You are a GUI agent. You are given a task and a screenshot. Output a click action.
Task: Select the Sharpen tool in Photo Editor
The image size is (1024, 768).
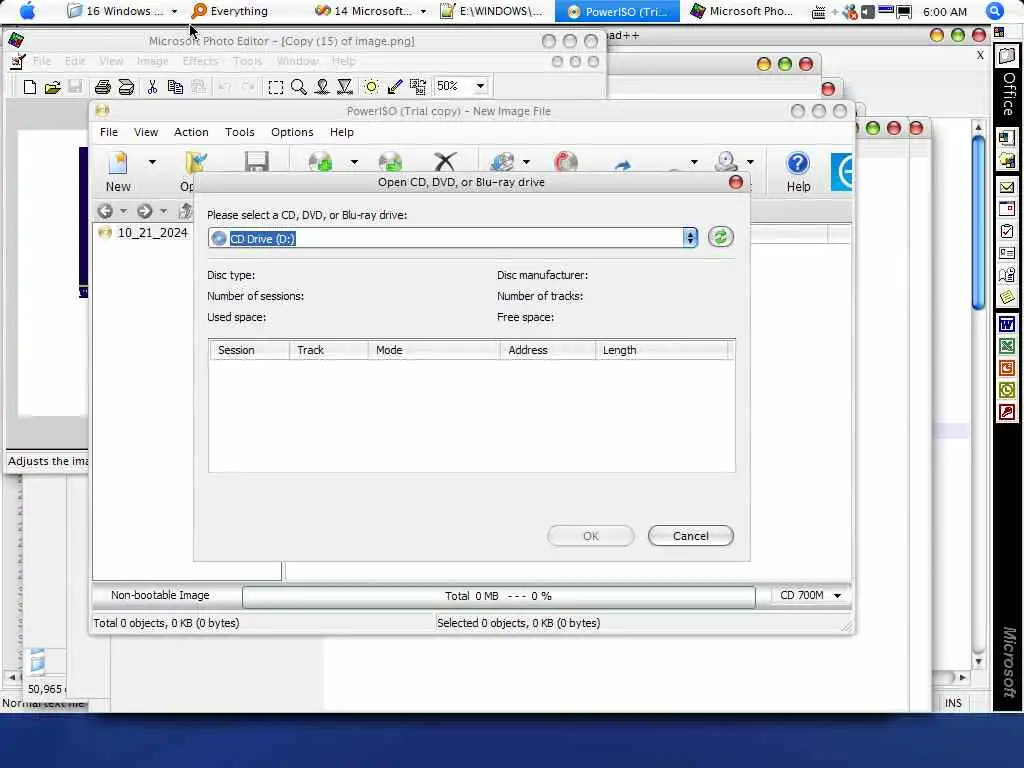[345, 87]
